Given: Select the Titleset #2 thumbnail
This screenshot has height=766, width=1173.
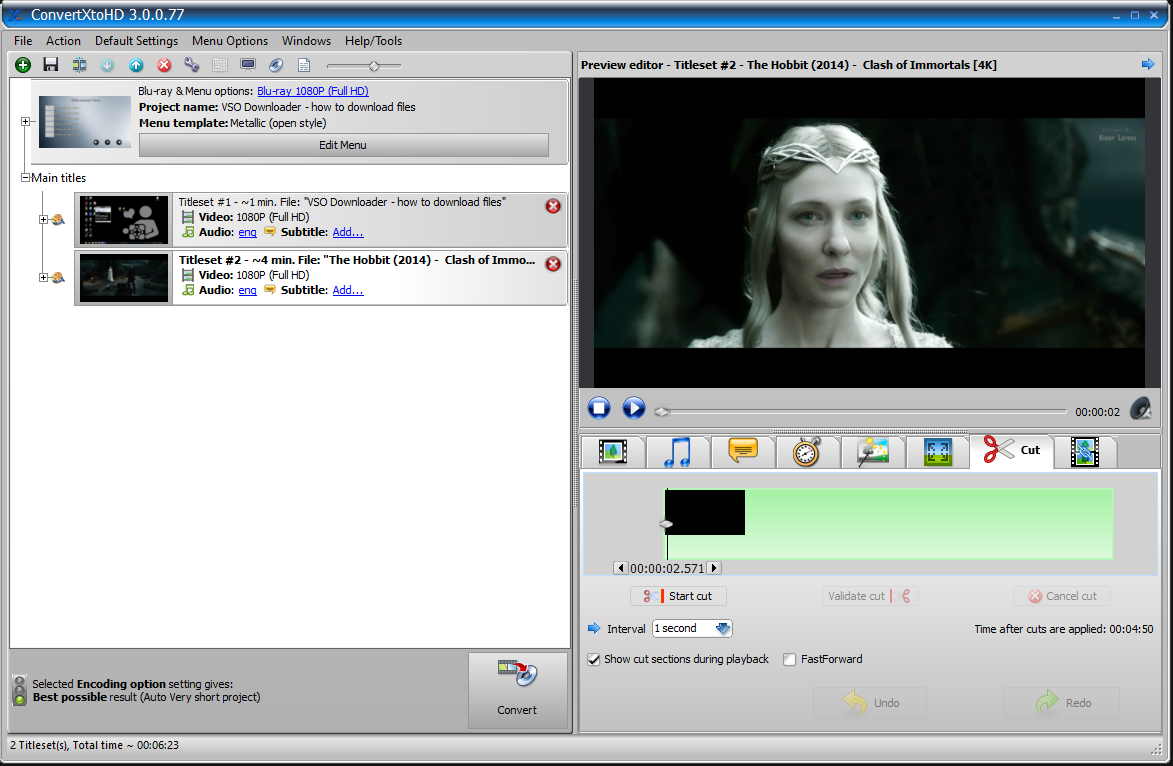Looking at the screenshot, I should pos(124,278).
